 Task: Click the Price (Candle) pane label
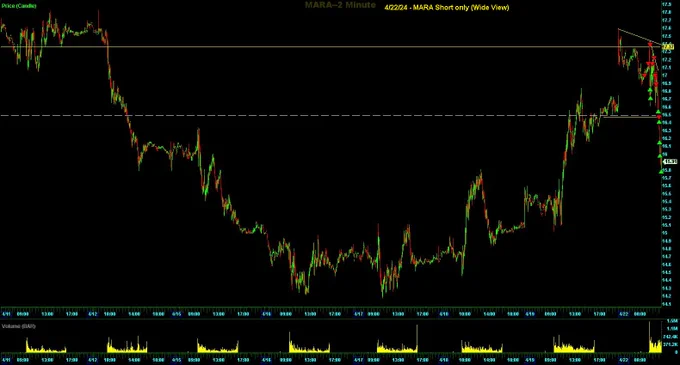click(x=19, y=6)
